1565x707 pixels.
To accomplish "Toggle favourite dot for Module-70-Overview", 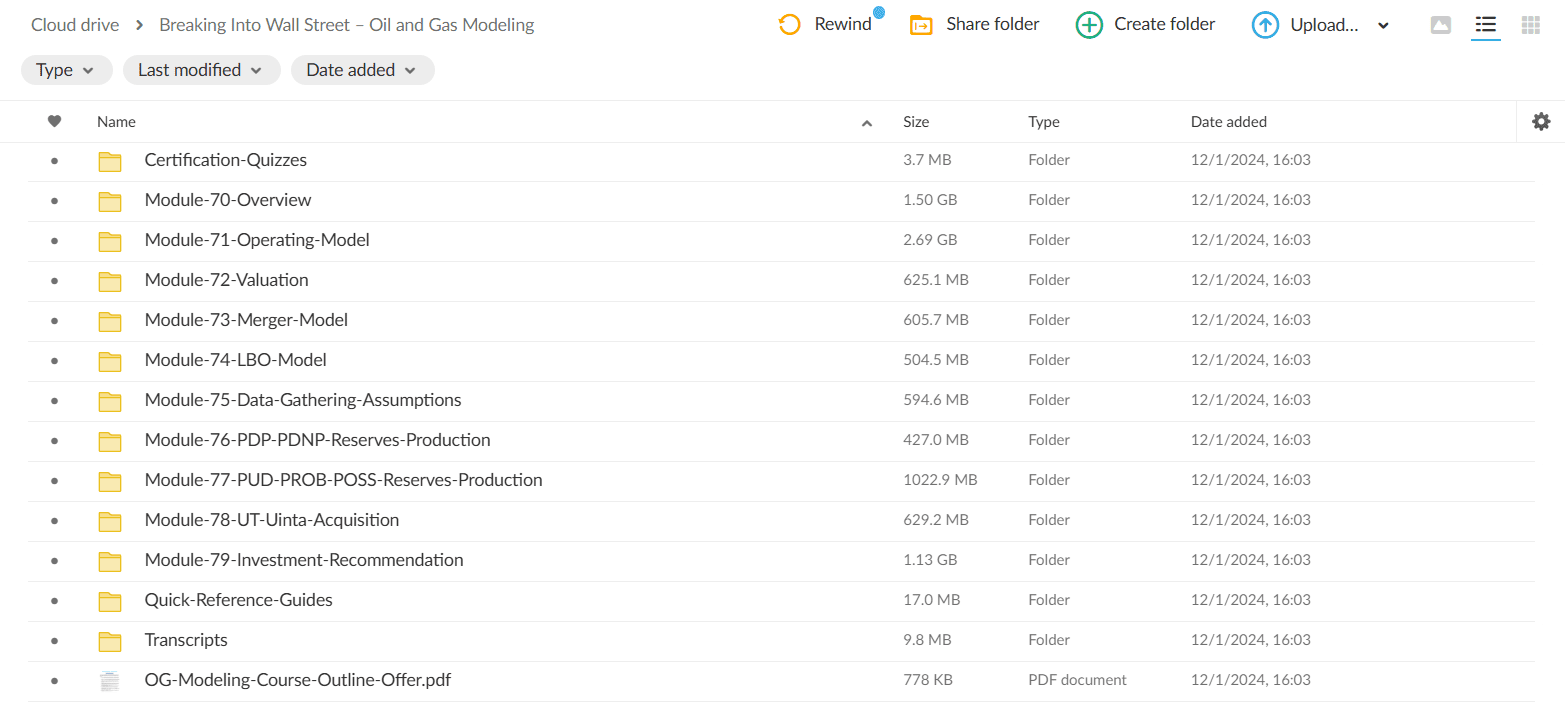I will point(54,200).
